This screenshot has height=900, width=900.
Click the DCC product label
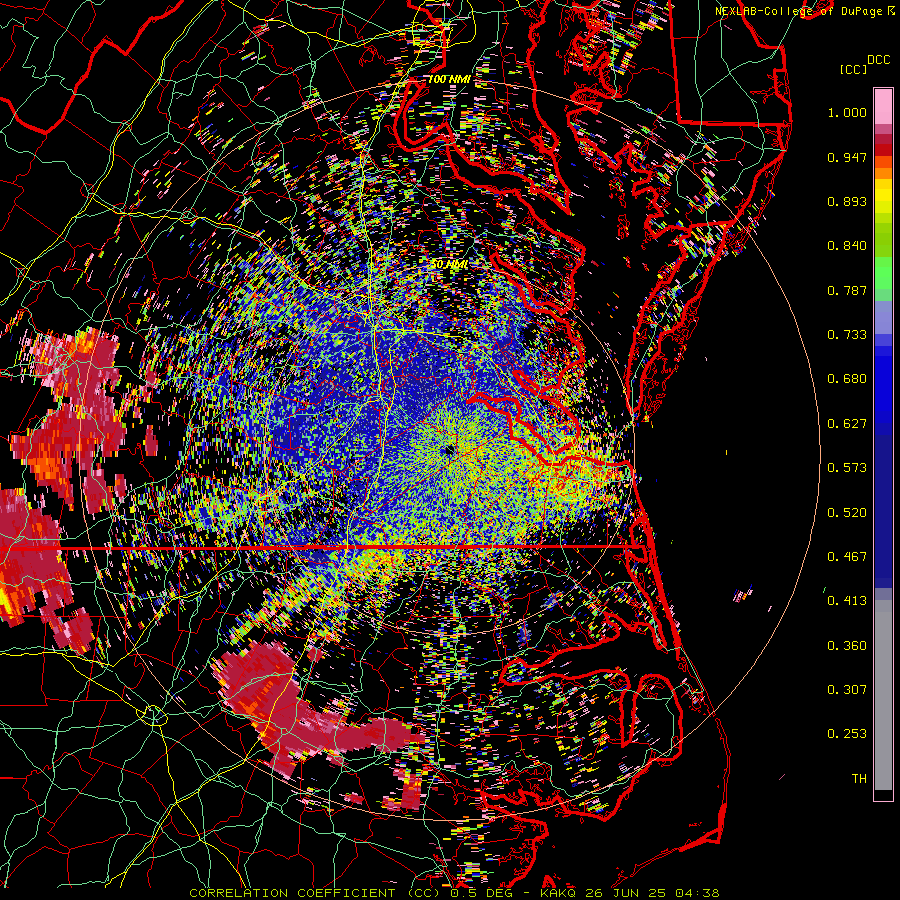pos(878,60)
